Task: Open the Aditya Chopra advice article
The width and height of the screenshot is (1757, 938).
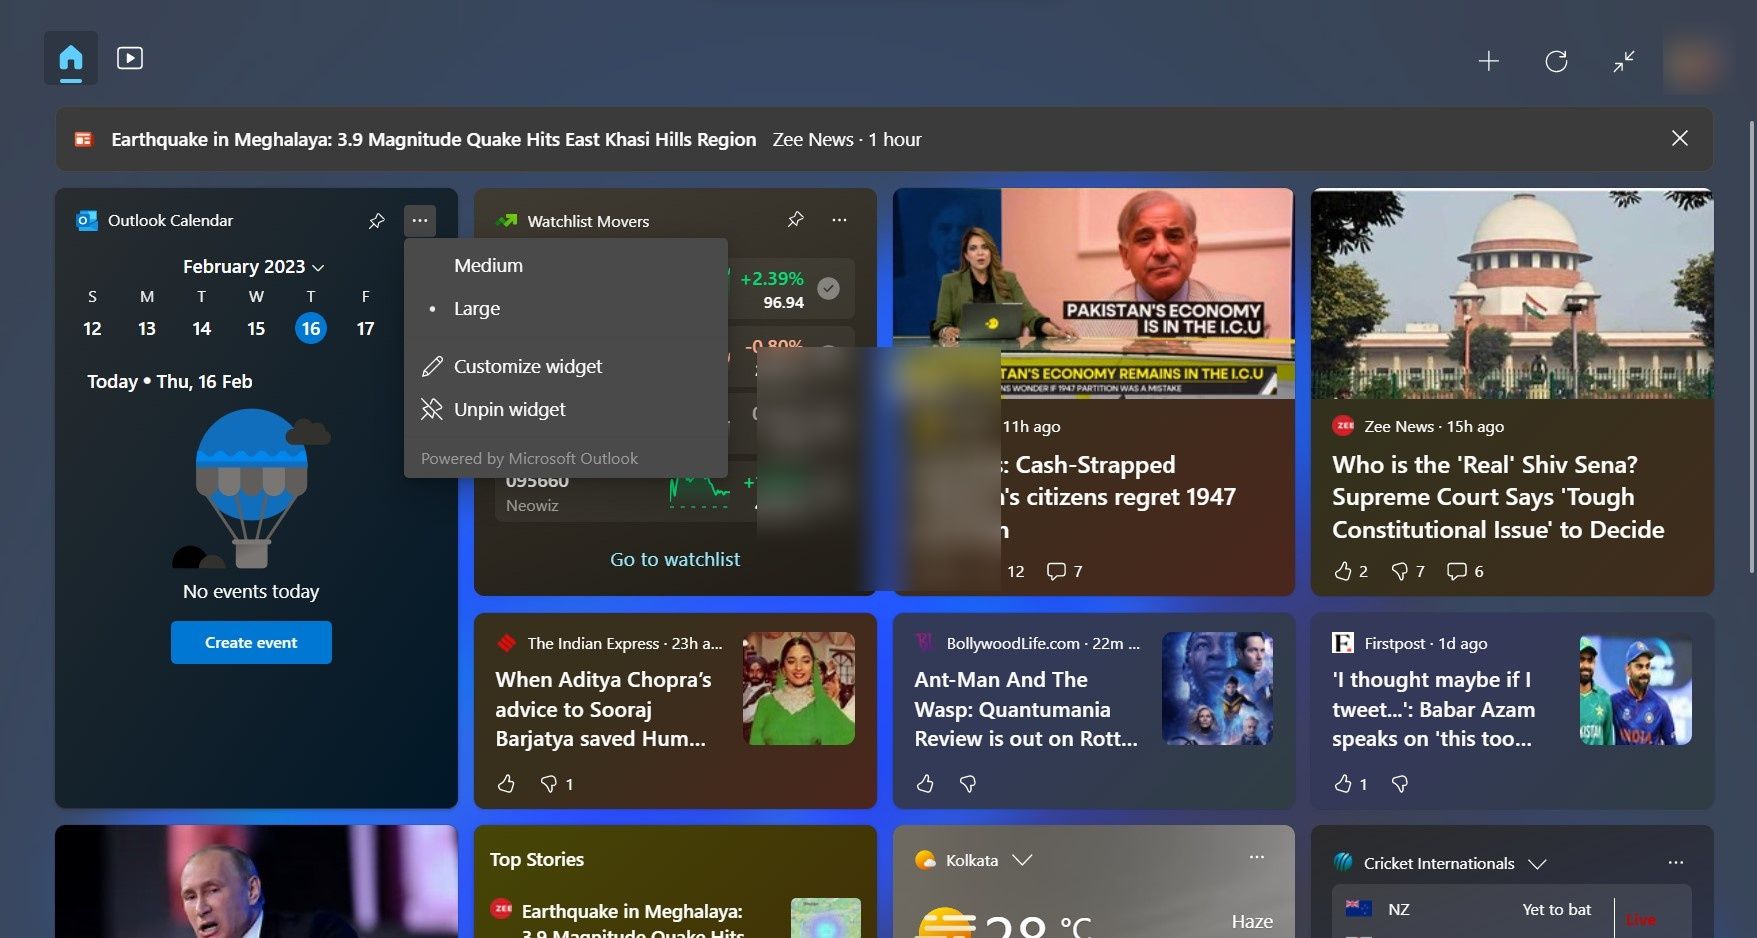Action: (603, 709)
